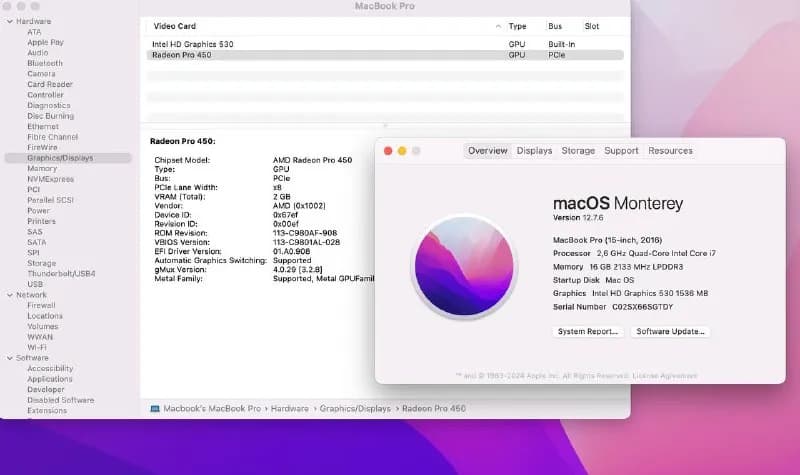This screenshot has width=800, height=475.
Task: Select Ethernet in the sidebar
Action: (43, 127)
